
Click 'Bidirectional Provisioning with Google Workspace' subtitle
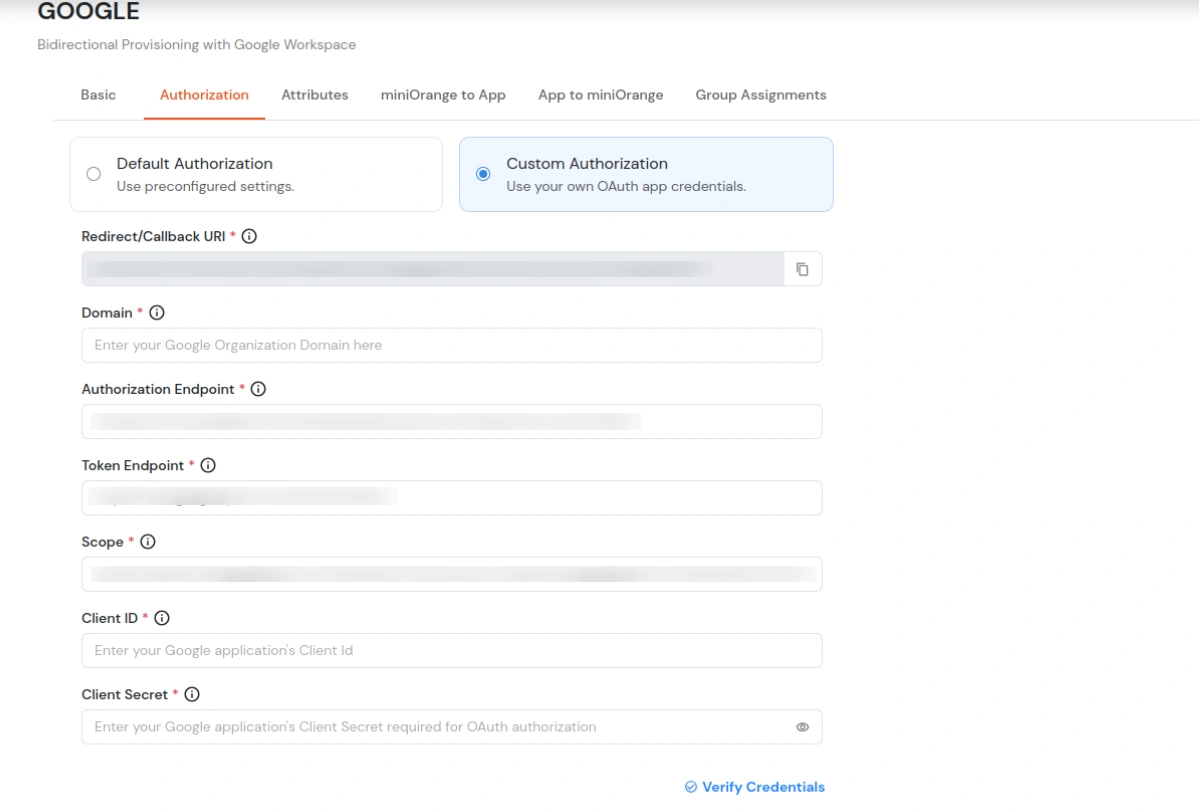coord(197,44)
